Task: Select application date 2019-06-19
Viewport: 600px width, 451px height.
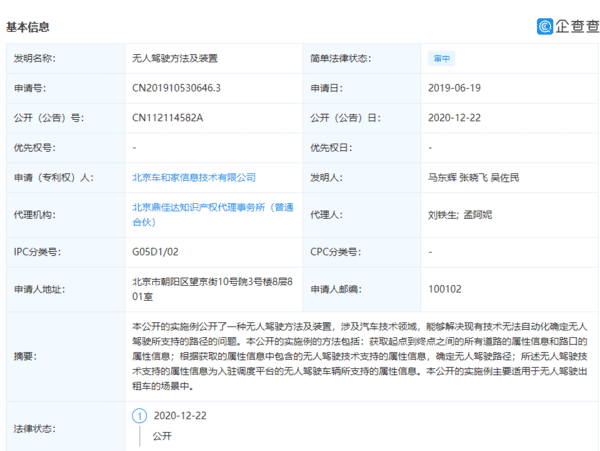Action: click(x=454, y=88)
